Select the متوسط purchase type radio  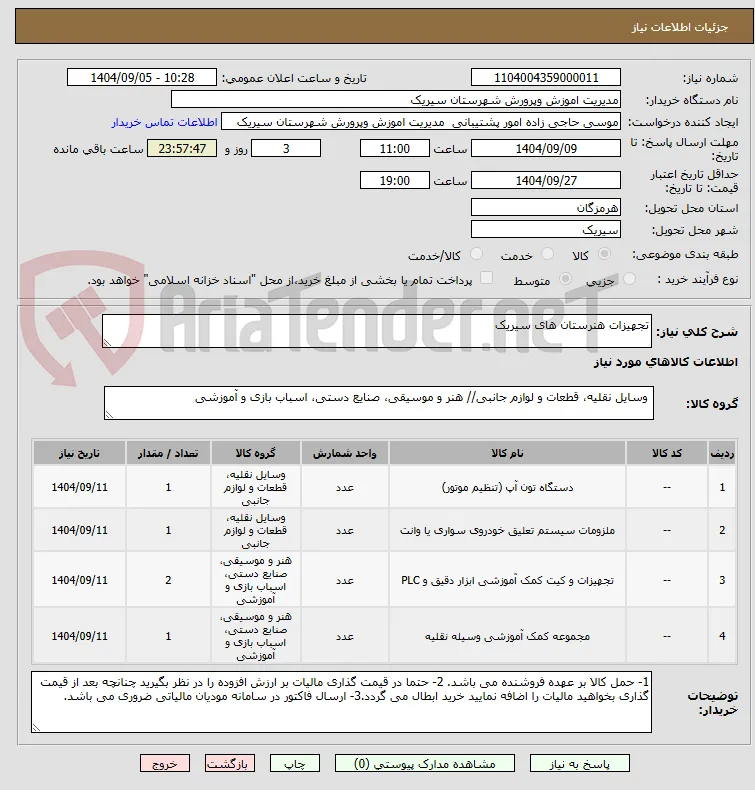[x=566, y=279]
